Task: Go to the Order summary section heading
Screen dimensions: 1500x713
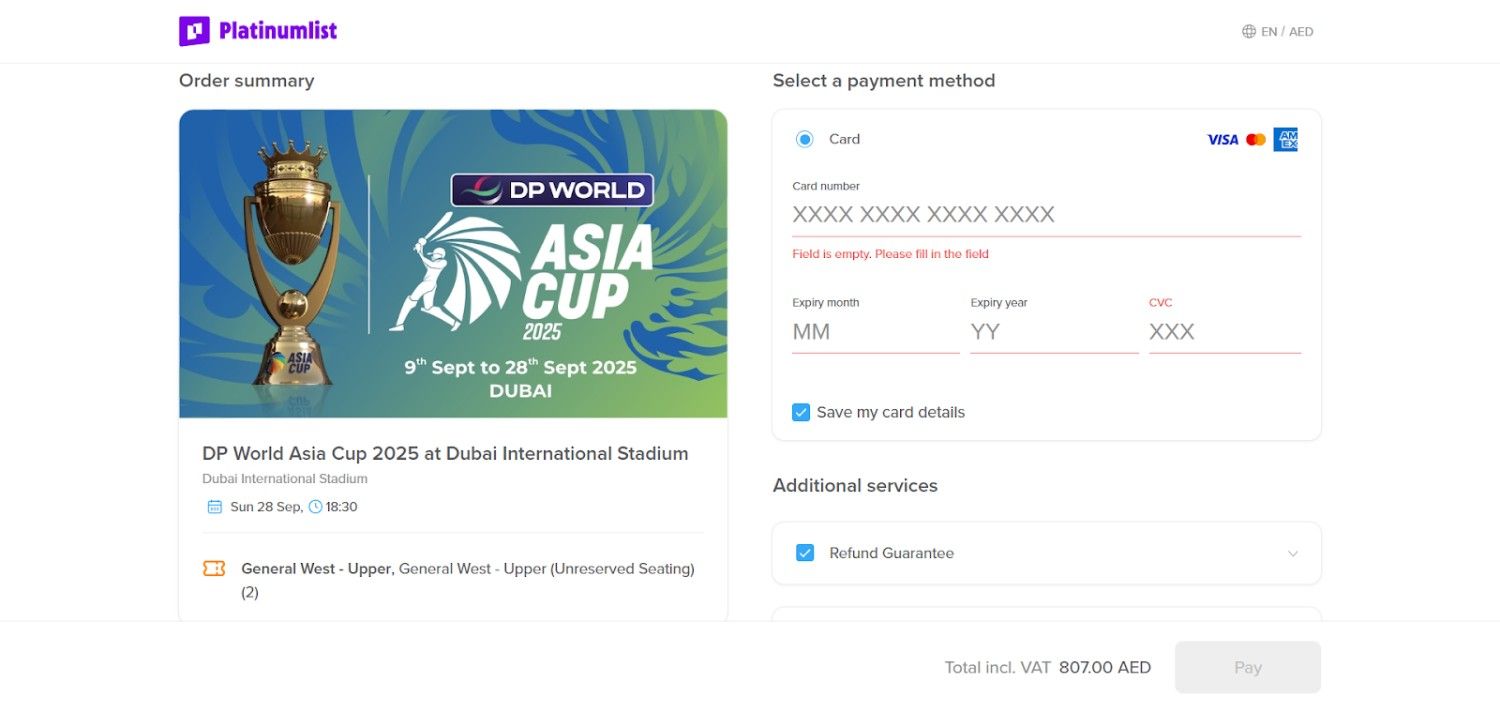Action: (x=246, y=80)
